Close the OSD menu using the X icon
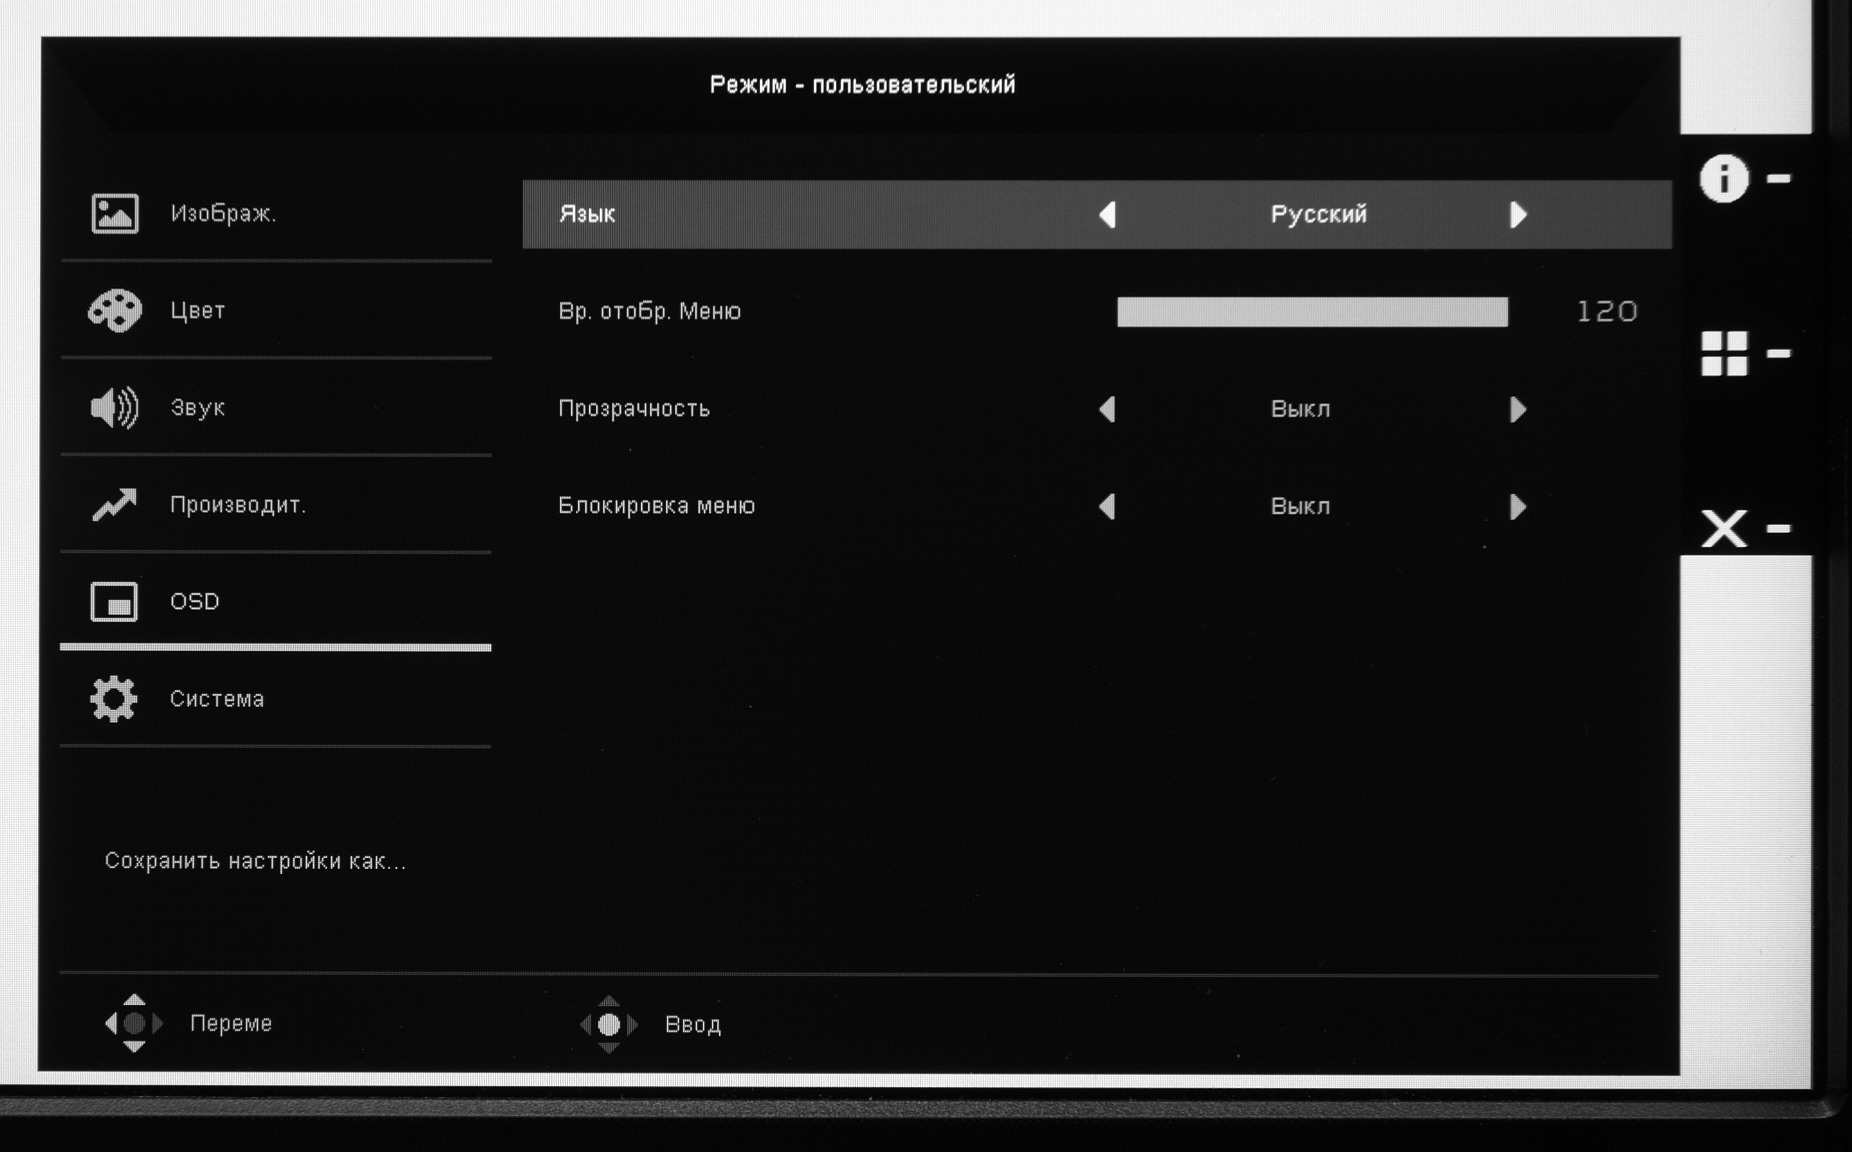 (1724, 528)
